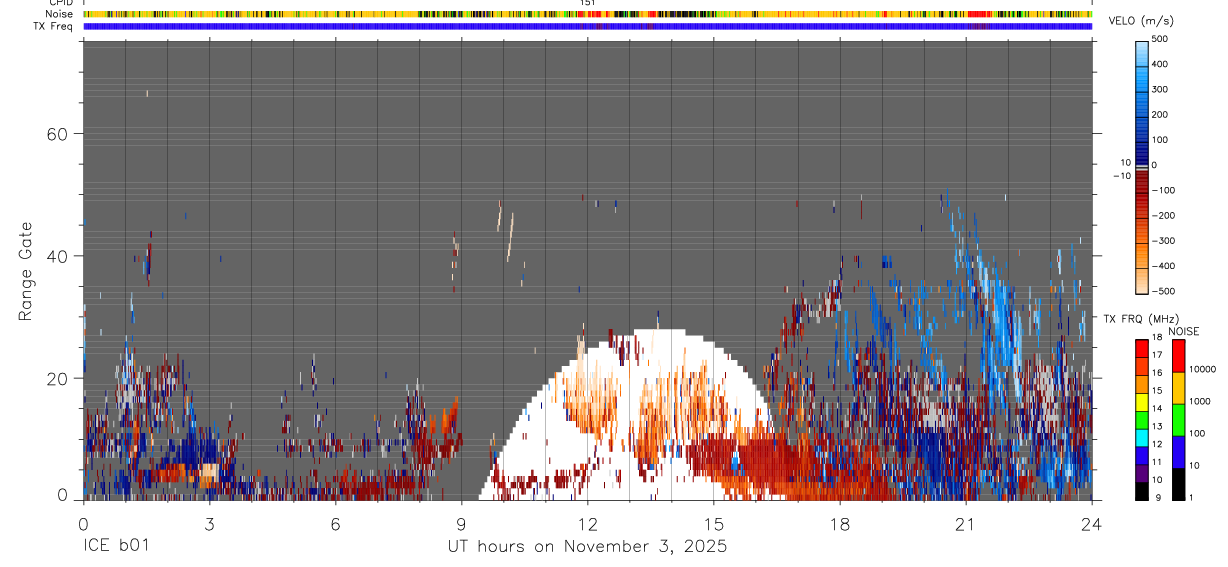Click the 9 tick on UT hours axis
Image resolution: width=1228 pixels, height=567 pixels.
tap(461, 523)
